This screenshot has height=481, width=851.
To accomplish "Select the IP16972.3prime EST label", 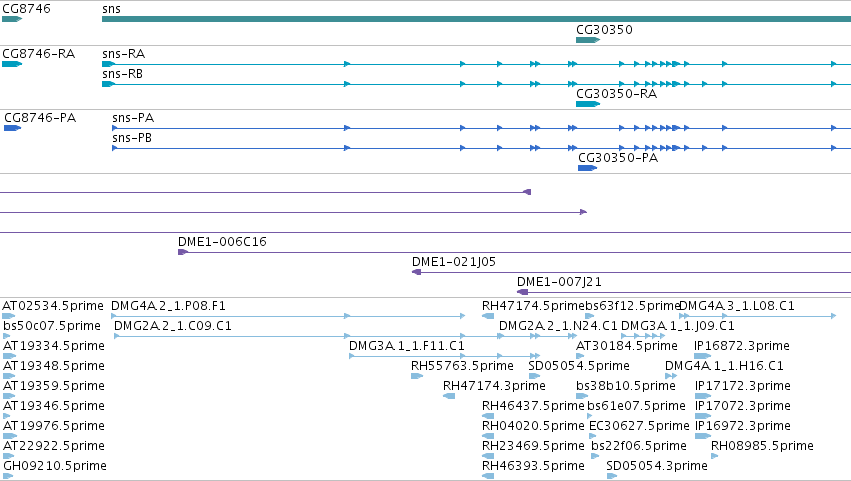I will point(742,426).
